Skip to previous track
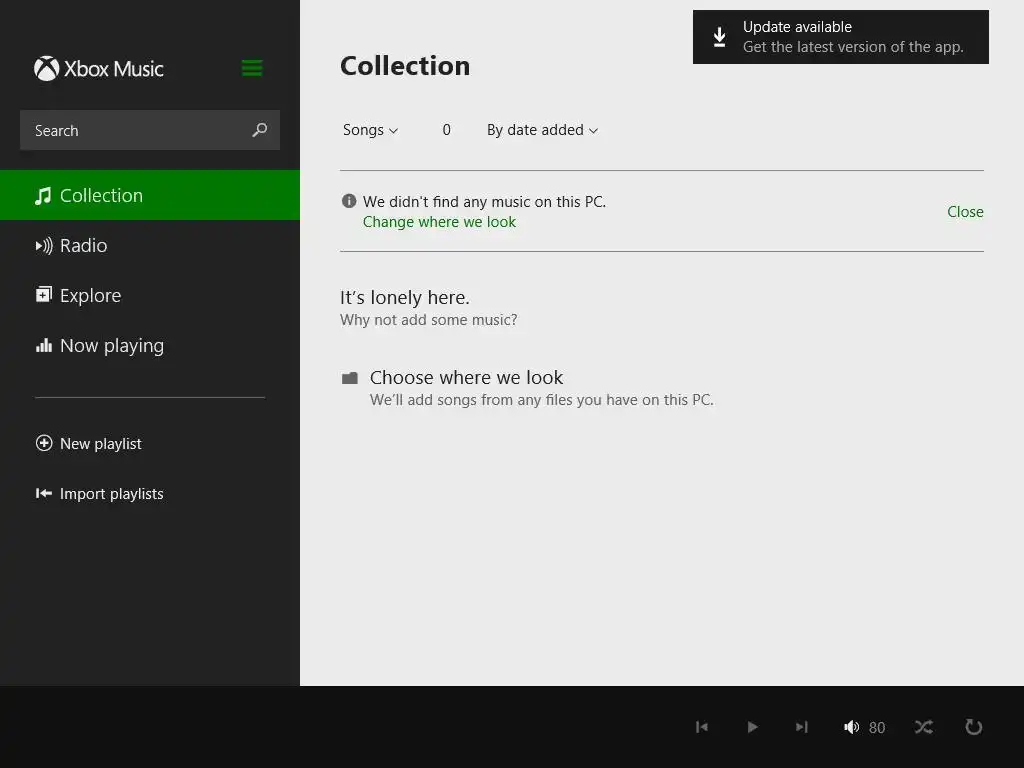1024x768 pixels. (x=702, y=727)
